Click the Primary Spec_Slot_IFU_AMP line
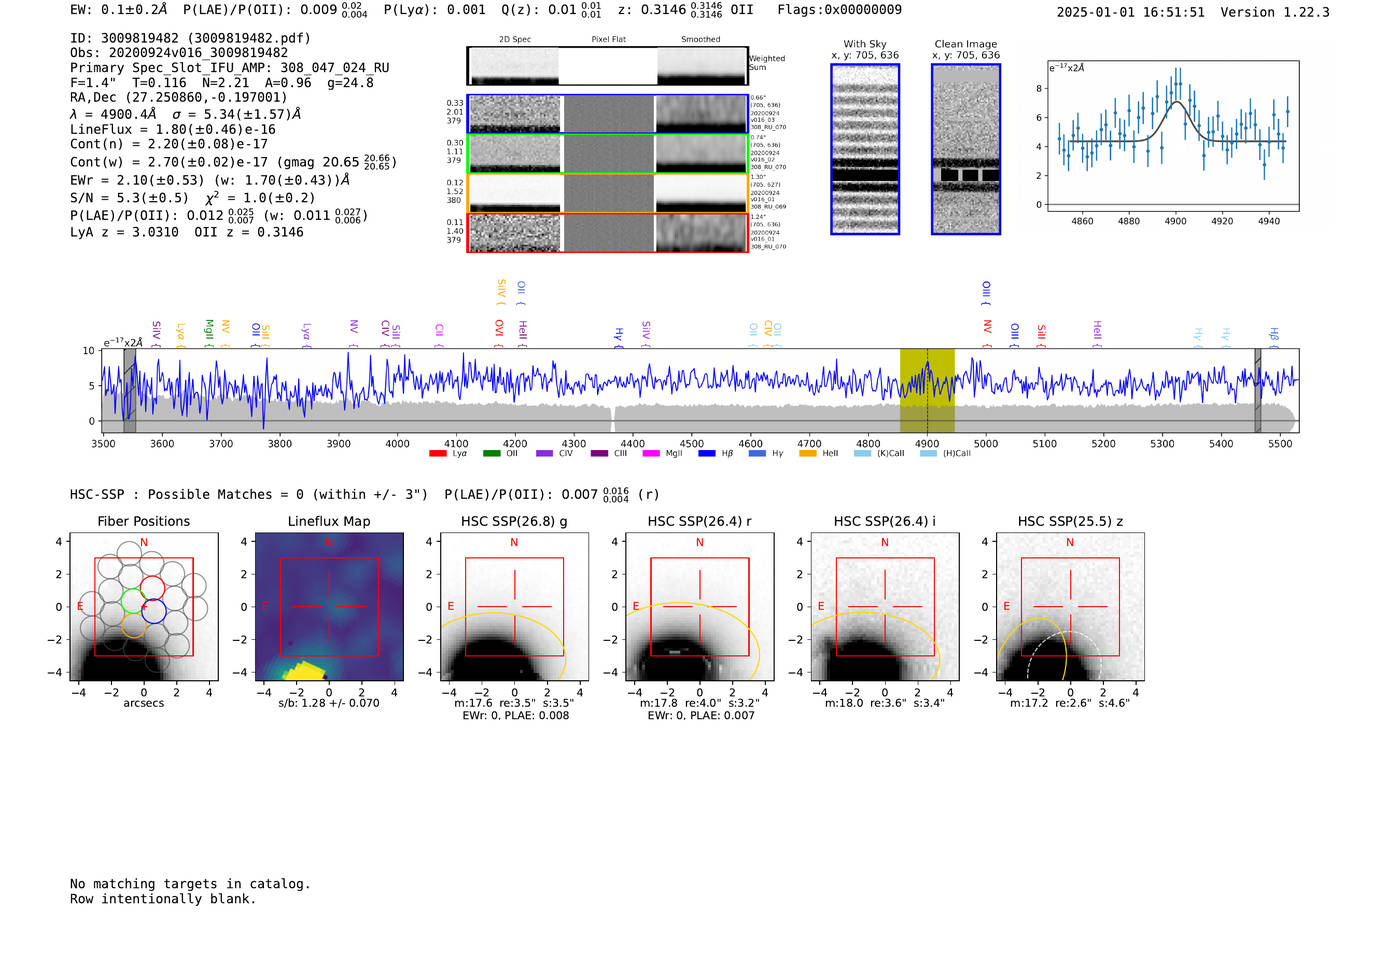The height and width of the screenshot is (953, 1400). 230,68
